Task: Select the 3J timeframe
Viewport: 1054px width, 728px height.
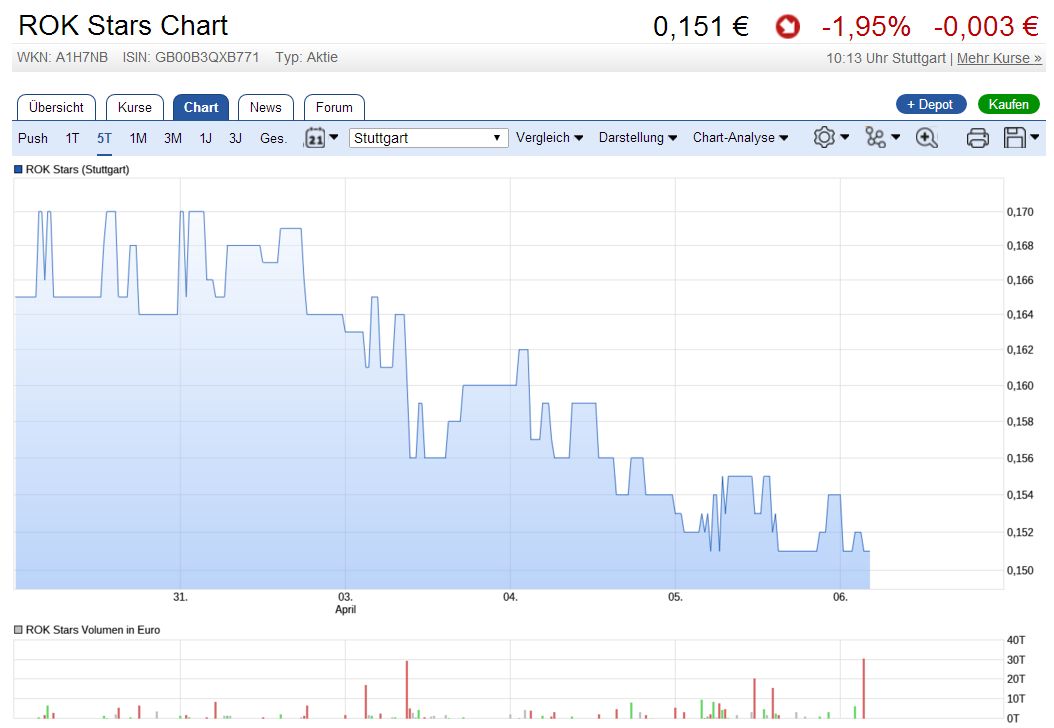Action: pos(235,138)
